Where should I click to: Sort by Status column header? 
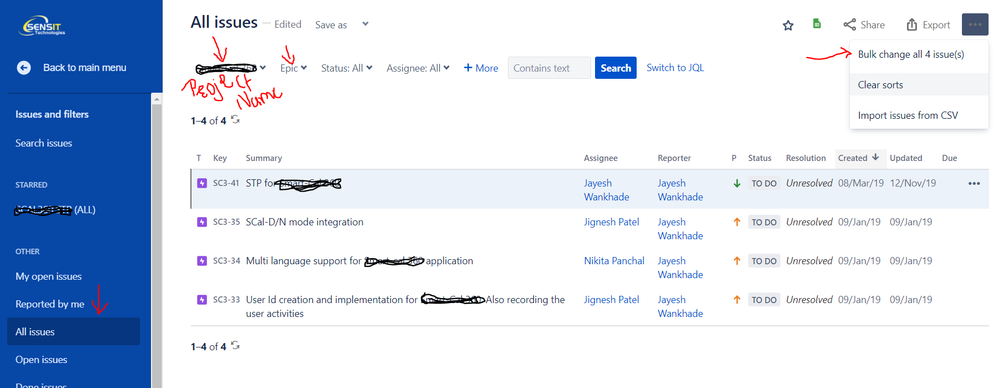[x=759, y=158]
